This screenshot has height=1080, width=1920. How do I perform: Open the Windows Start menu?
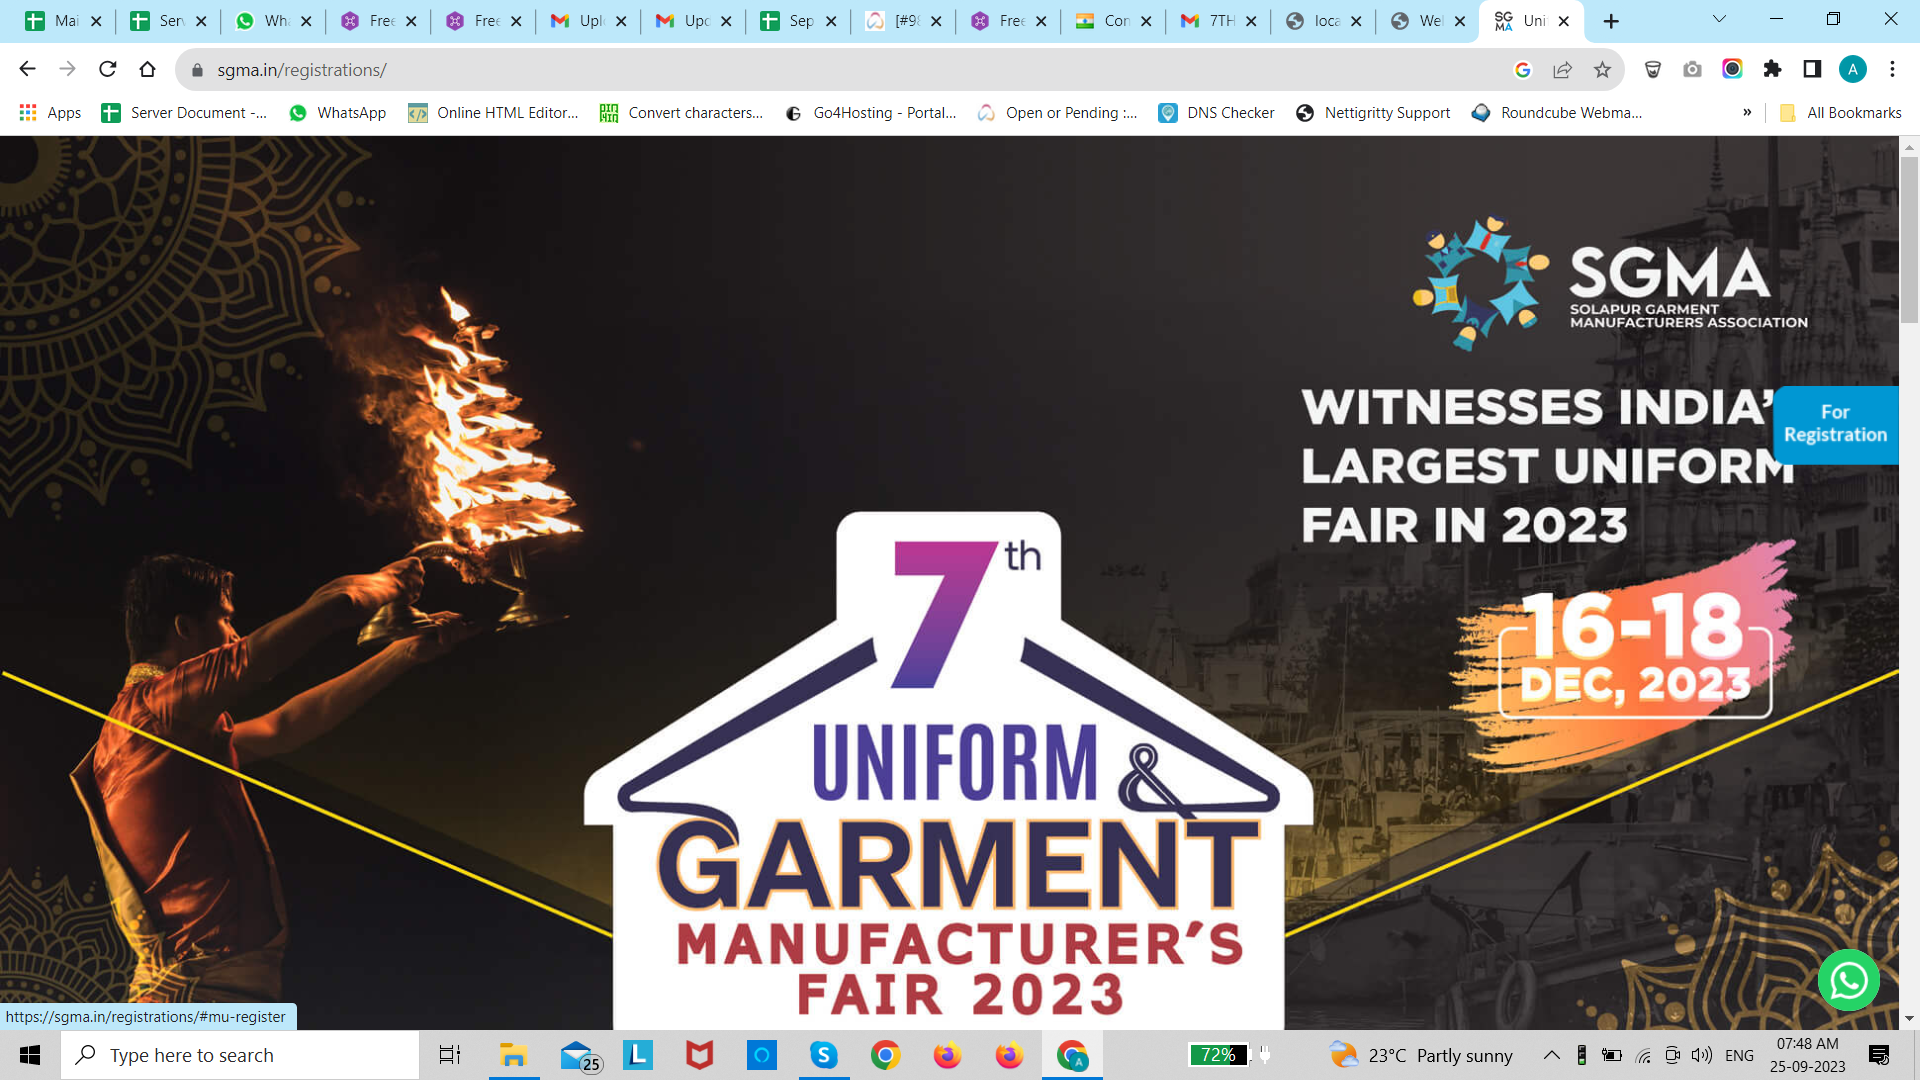pos(30,1055)
